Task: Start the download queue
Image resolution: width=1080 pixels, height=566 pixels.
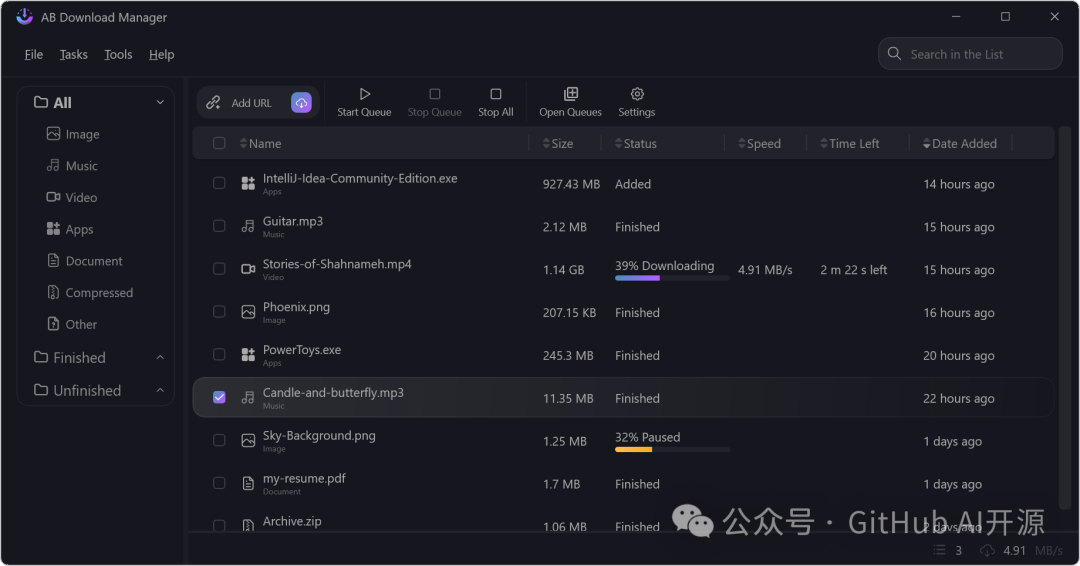Action: pyautogui.click(x=364, y=102)
